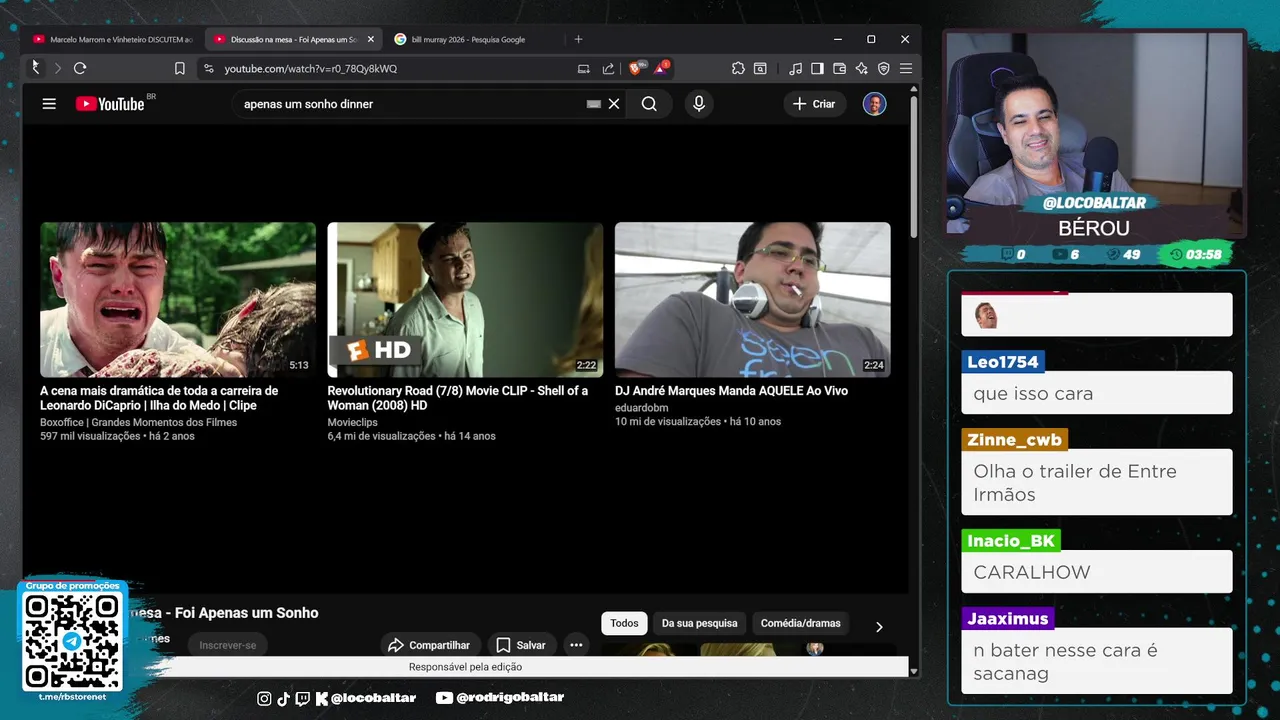Select the 'Da sua pesquisa' filter chip
This screenshot has height=720, width=1280.
tap(699, 623)
